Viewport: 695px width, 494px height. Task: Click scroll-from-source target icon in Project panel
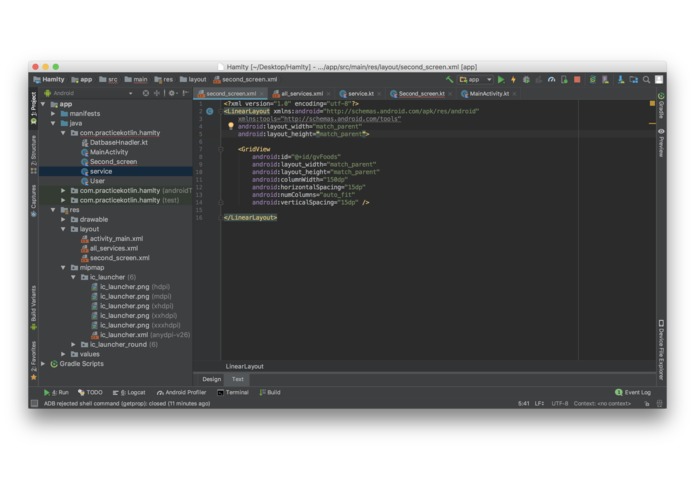pyautogui.click(x=146, y=93)
